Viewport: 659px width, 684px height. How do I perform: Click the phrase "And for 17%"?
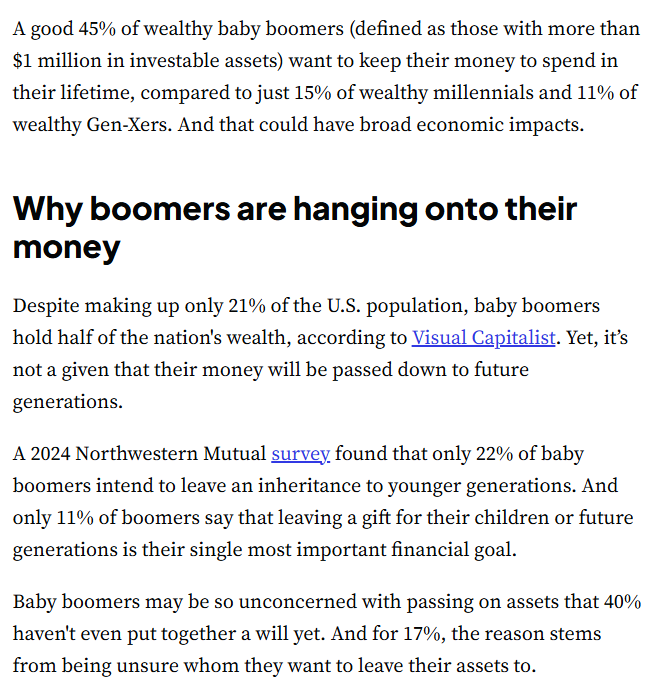tap(385, 634)
